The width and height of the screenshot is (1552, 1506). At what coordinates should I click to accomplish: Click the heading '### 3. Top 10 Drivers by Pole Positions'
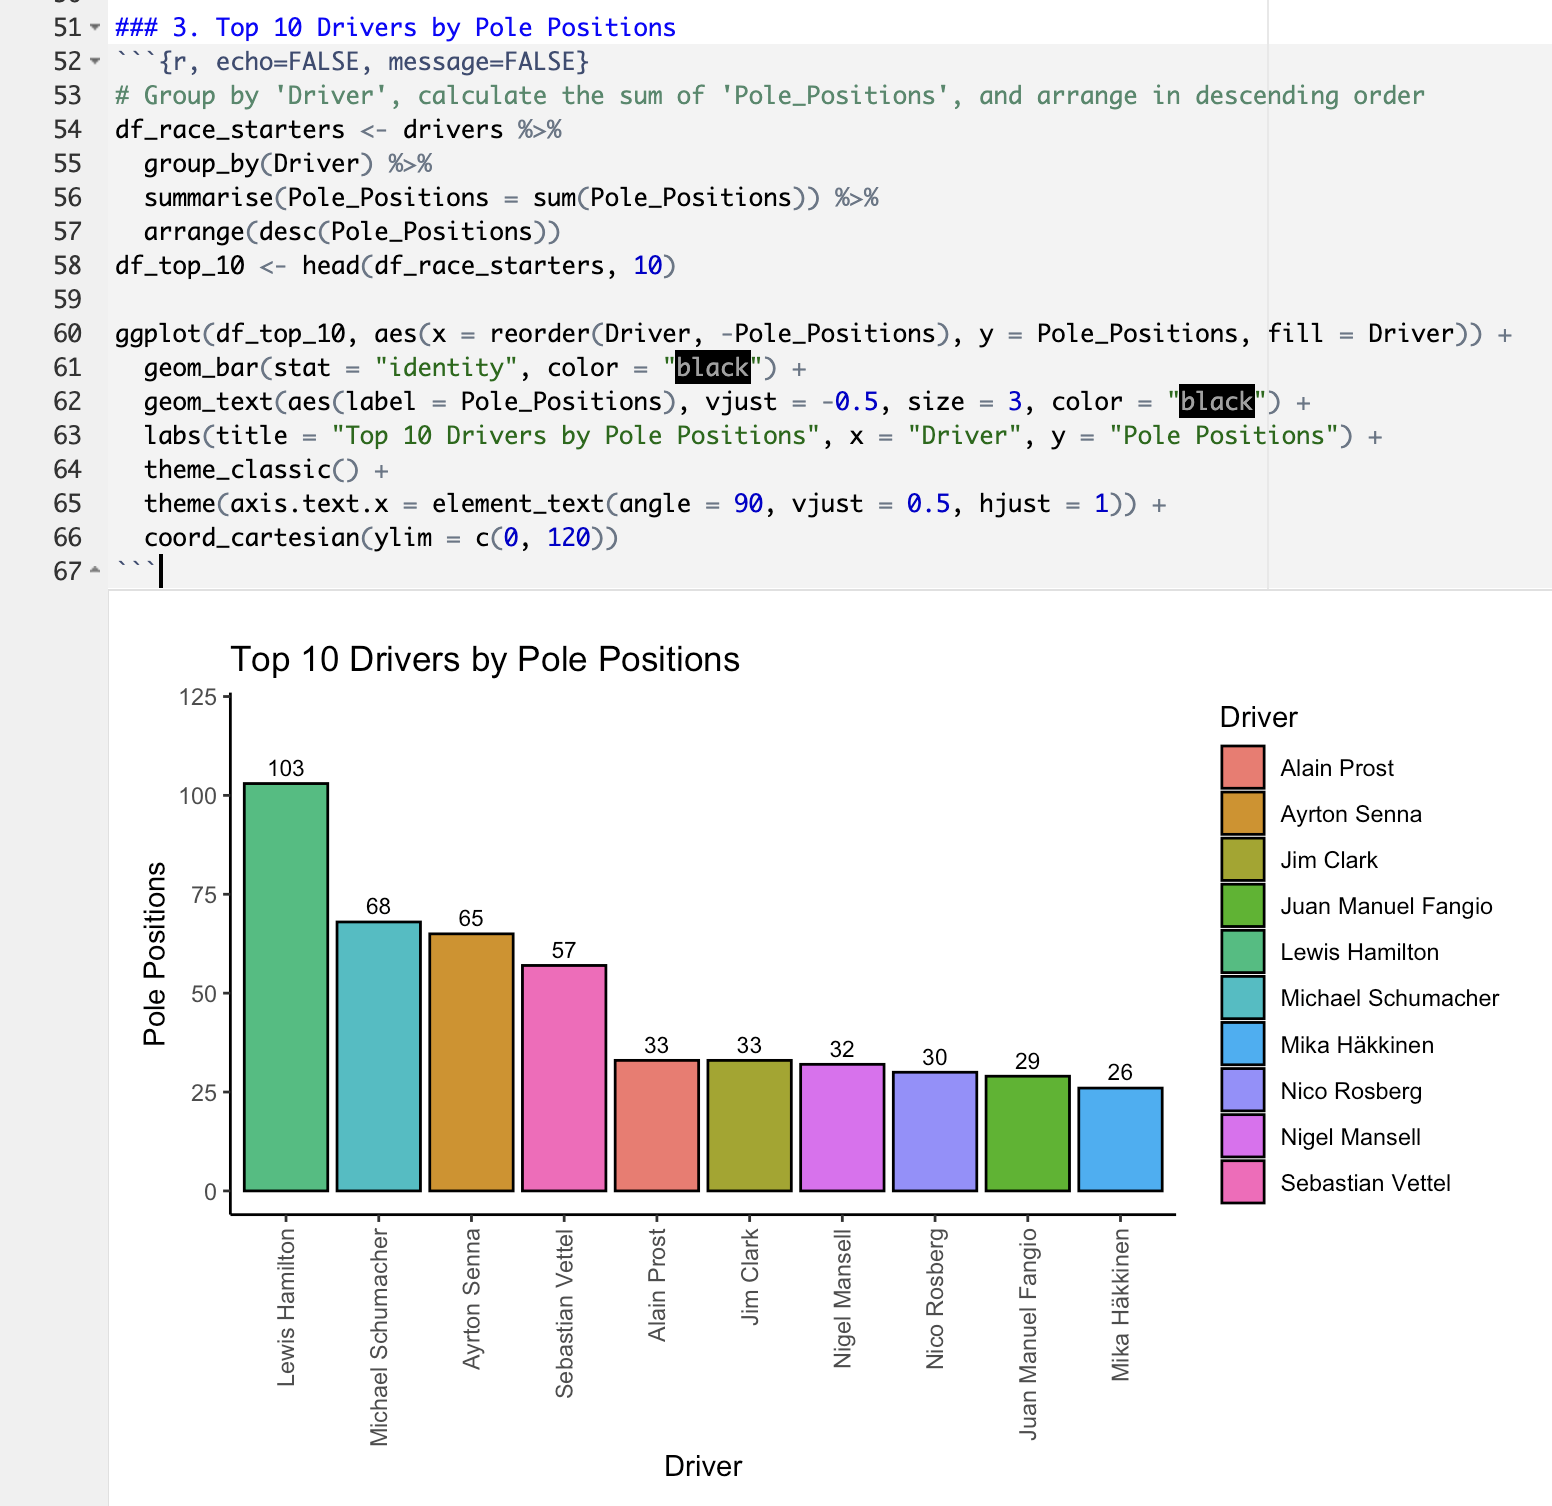(x=395, y=27)
